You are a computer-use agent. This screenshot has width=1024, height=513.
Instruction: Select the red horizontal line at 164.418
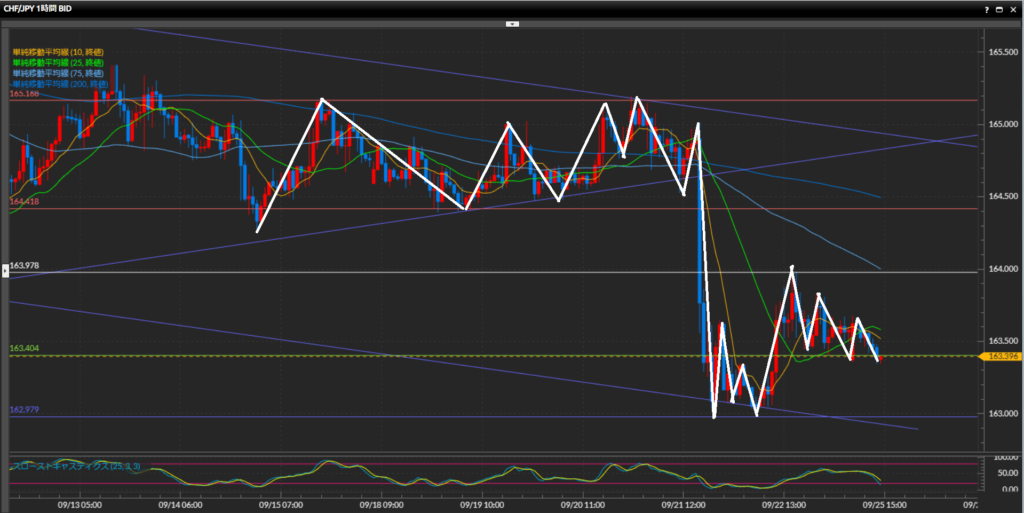(x=500, y=208)
